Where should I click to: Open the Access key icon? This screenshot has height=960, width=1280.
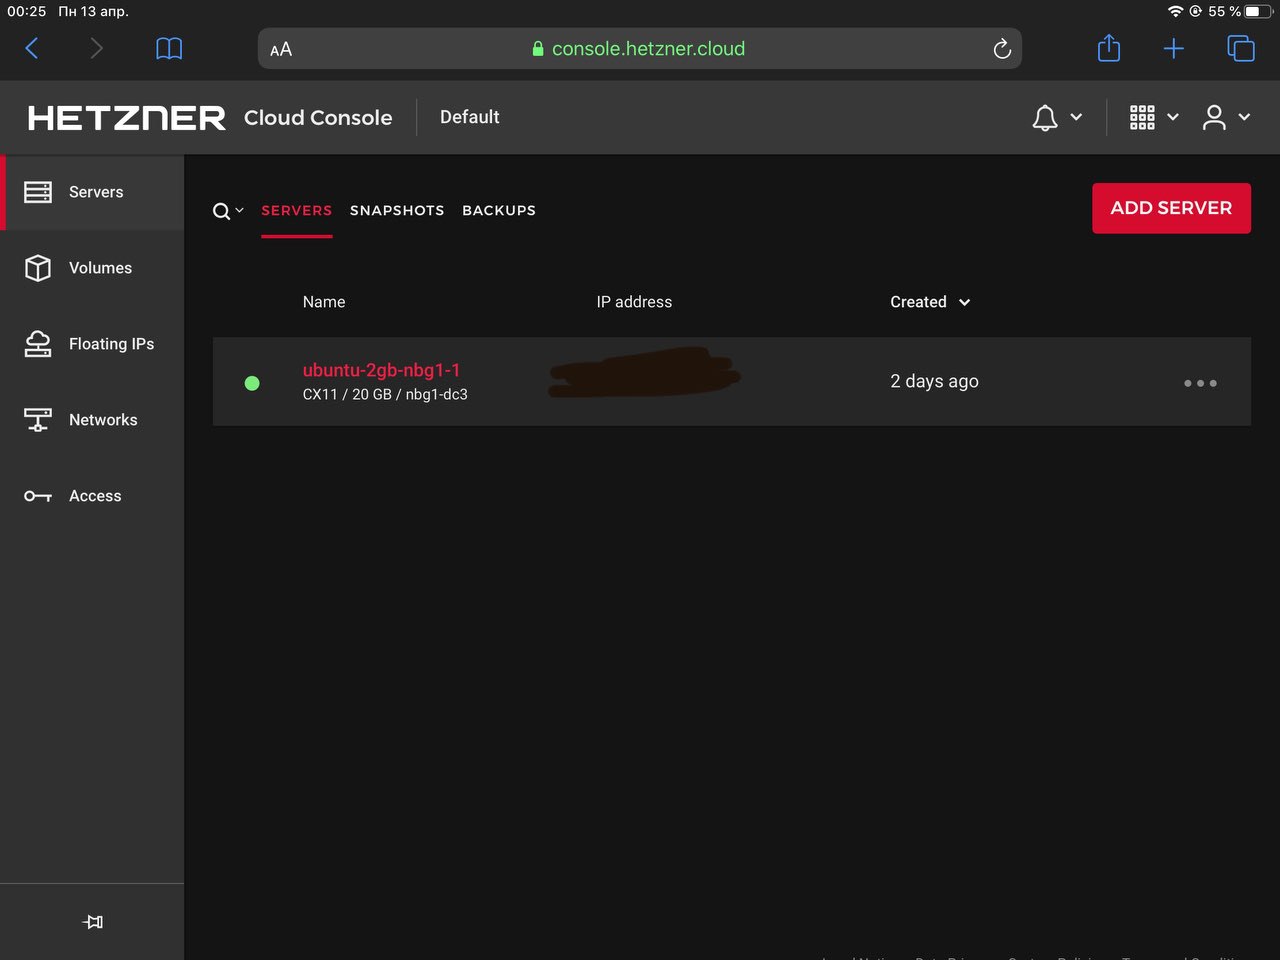(38, 496)
